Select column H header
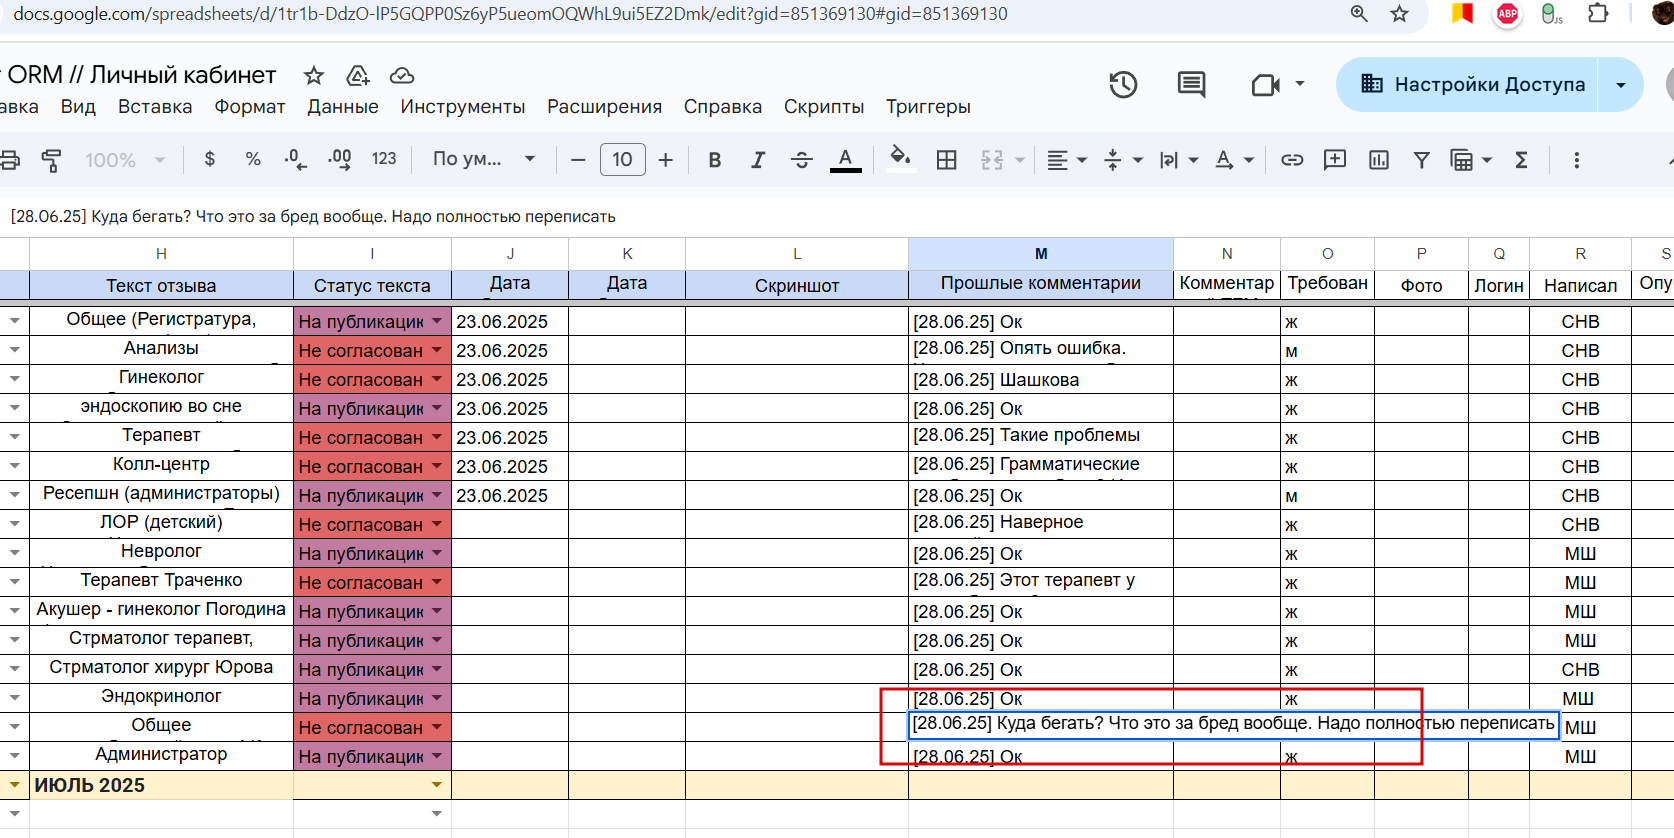Viewport: 1674px width, 838px height. (161, 254)
